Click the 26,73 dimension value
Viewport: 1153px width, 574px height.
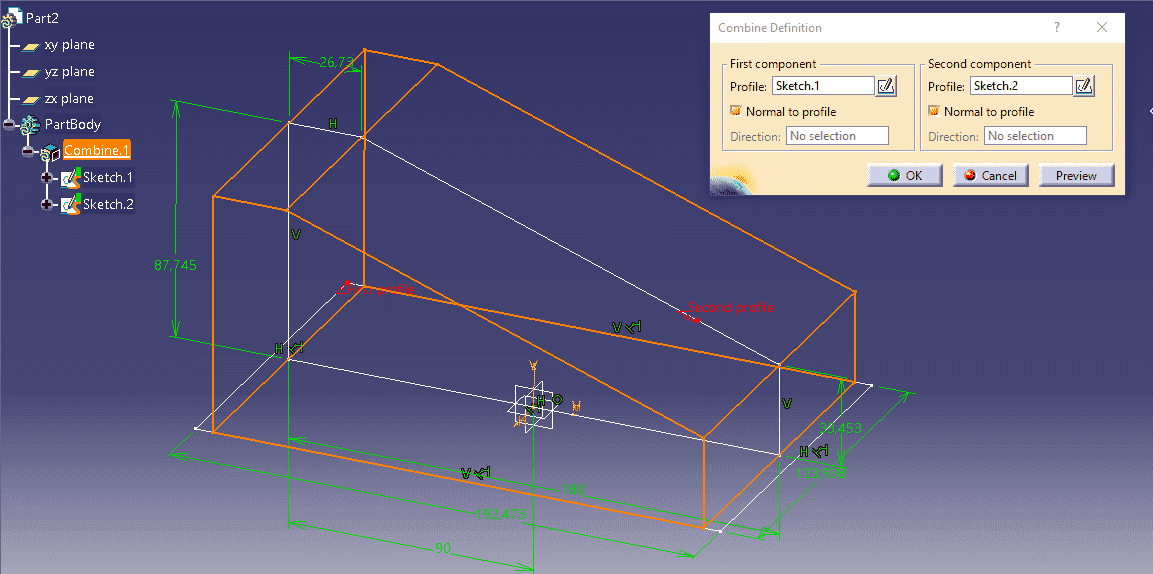tap(337, 63)
